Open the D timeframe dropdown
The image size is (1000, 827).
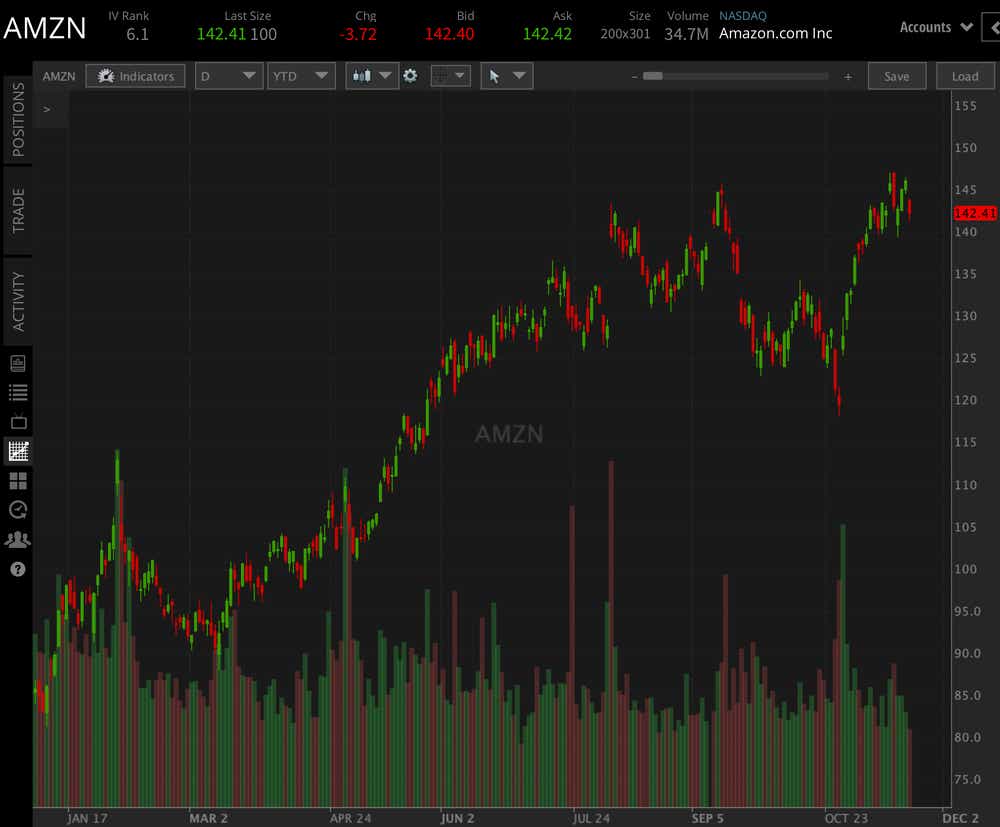[228, 75]
